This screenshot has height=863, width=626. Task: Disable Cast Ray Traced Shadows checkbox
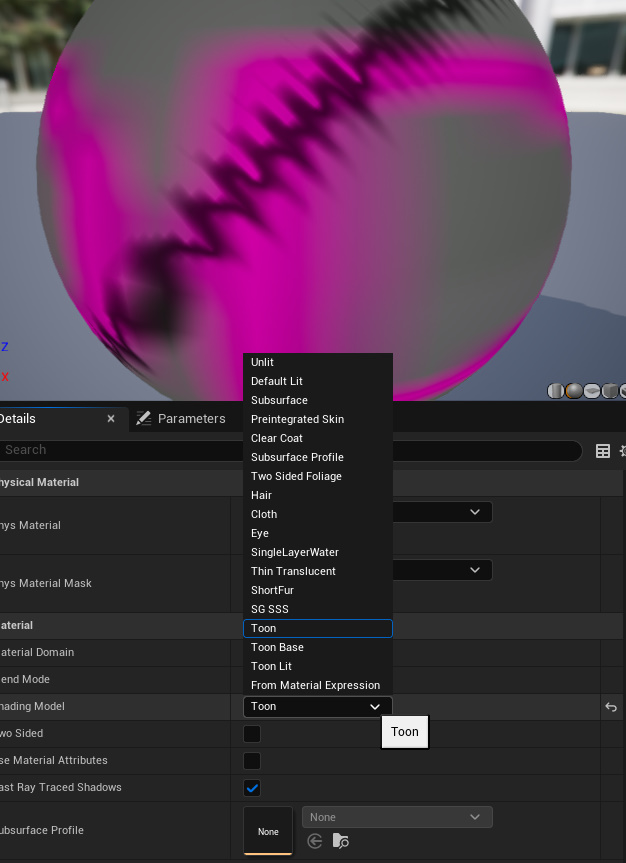pyautogui.click(x=253, y=788)
